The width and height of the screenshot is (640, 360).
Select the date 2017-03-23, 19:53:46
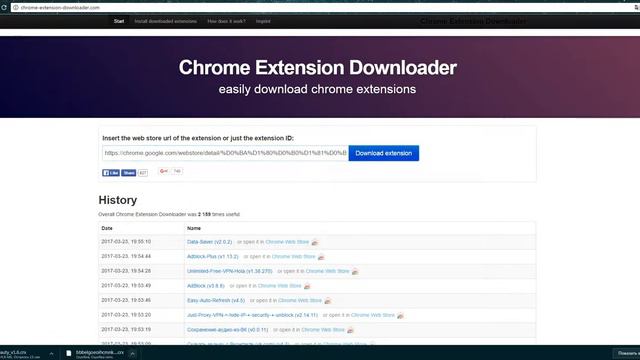pos(126,300)
